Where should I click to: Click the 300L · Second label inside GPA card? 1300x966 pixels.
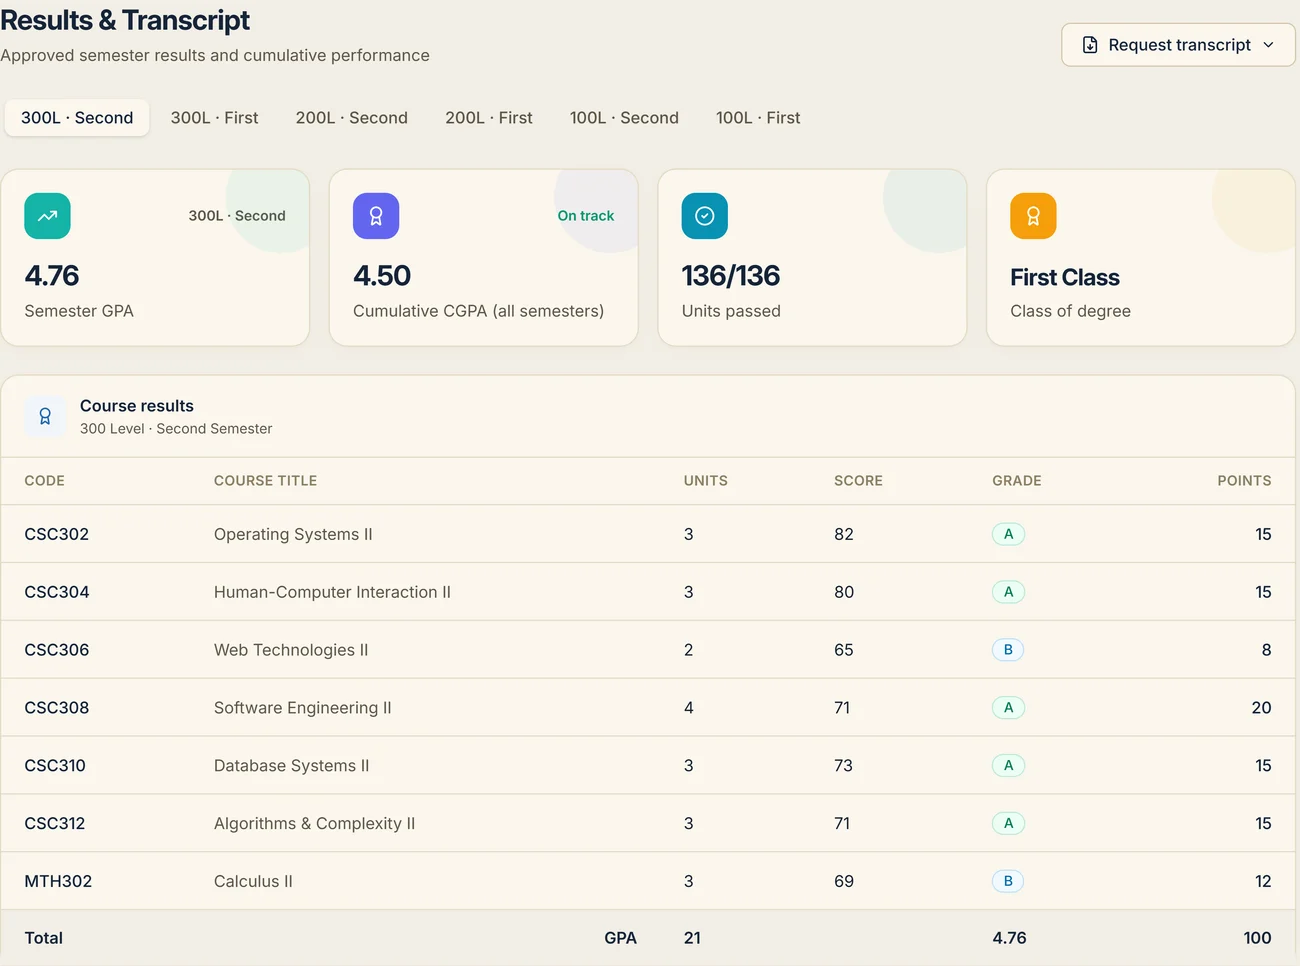click(237, 216)
